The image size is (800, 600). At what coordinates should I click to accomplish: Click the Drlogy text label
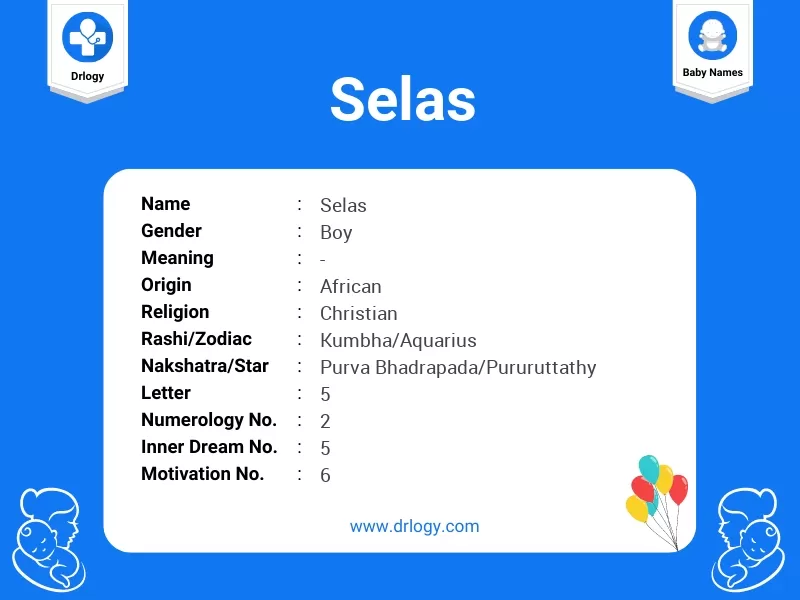[x=87, y=76]
